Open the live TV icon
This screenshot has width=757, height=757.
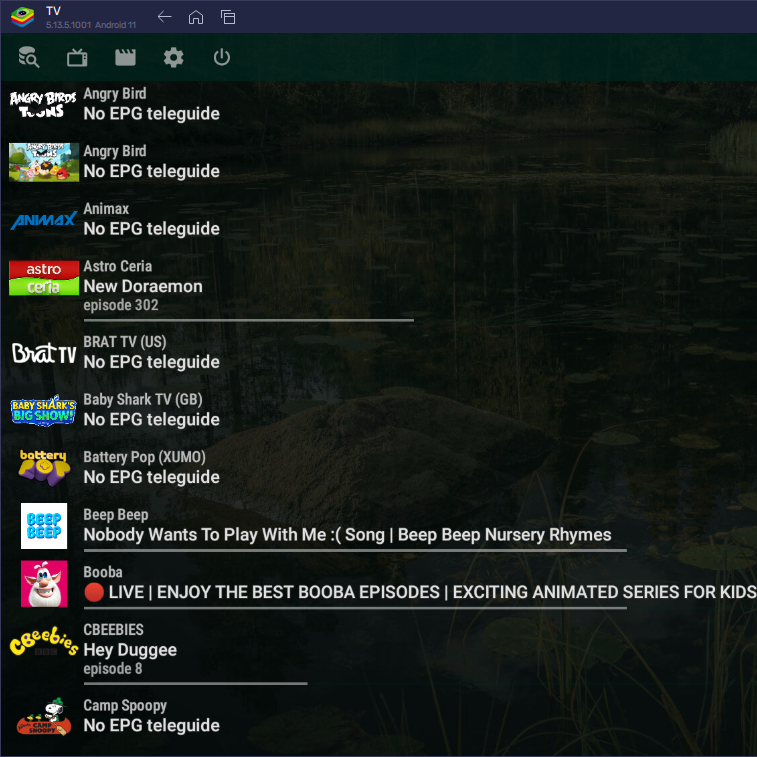pyautogui.click(x=77, y=57)
